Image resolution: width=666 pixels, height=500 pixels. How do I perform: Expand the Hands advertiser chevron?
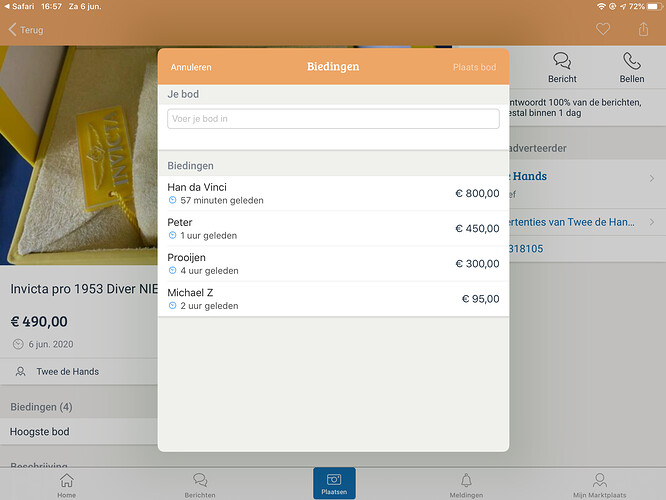[x=652, y=178]
